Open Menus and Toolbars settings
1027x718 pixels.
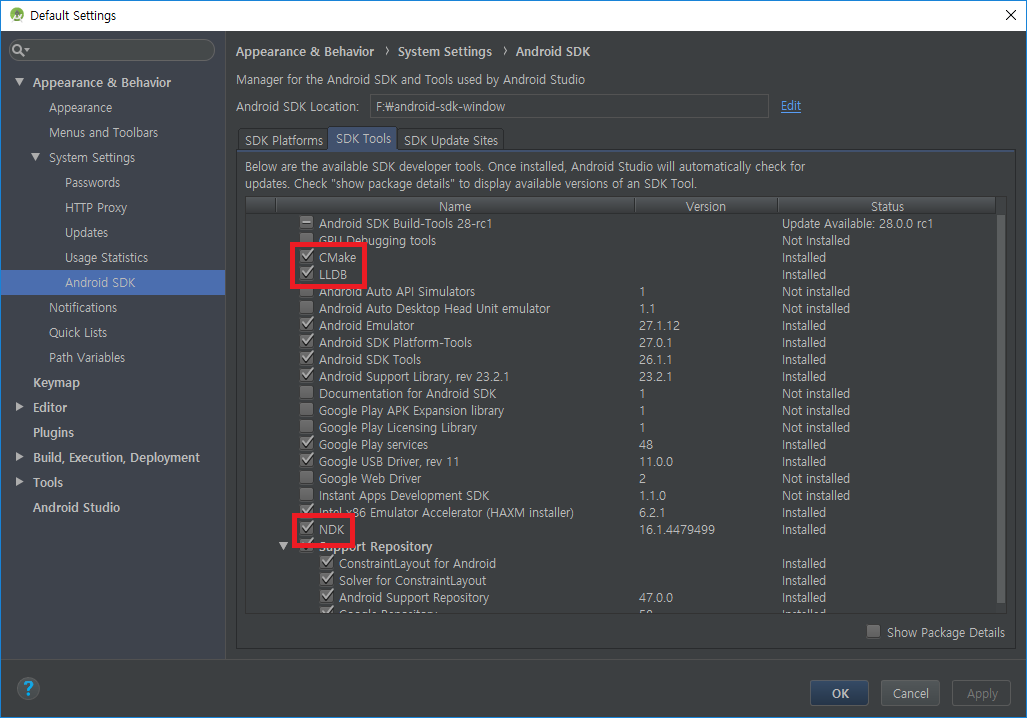[103, 132]
